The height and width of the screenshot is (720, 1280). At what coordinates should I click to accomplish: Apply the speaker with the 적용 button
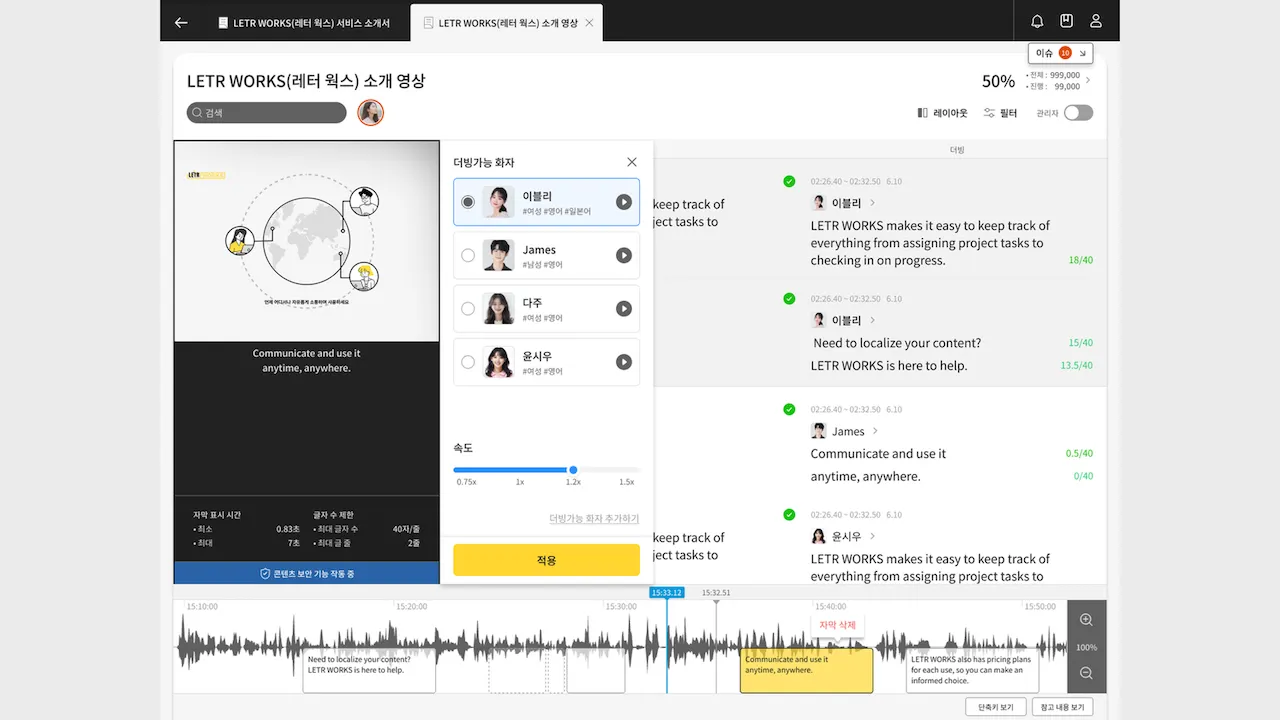(x=546, y=560)
